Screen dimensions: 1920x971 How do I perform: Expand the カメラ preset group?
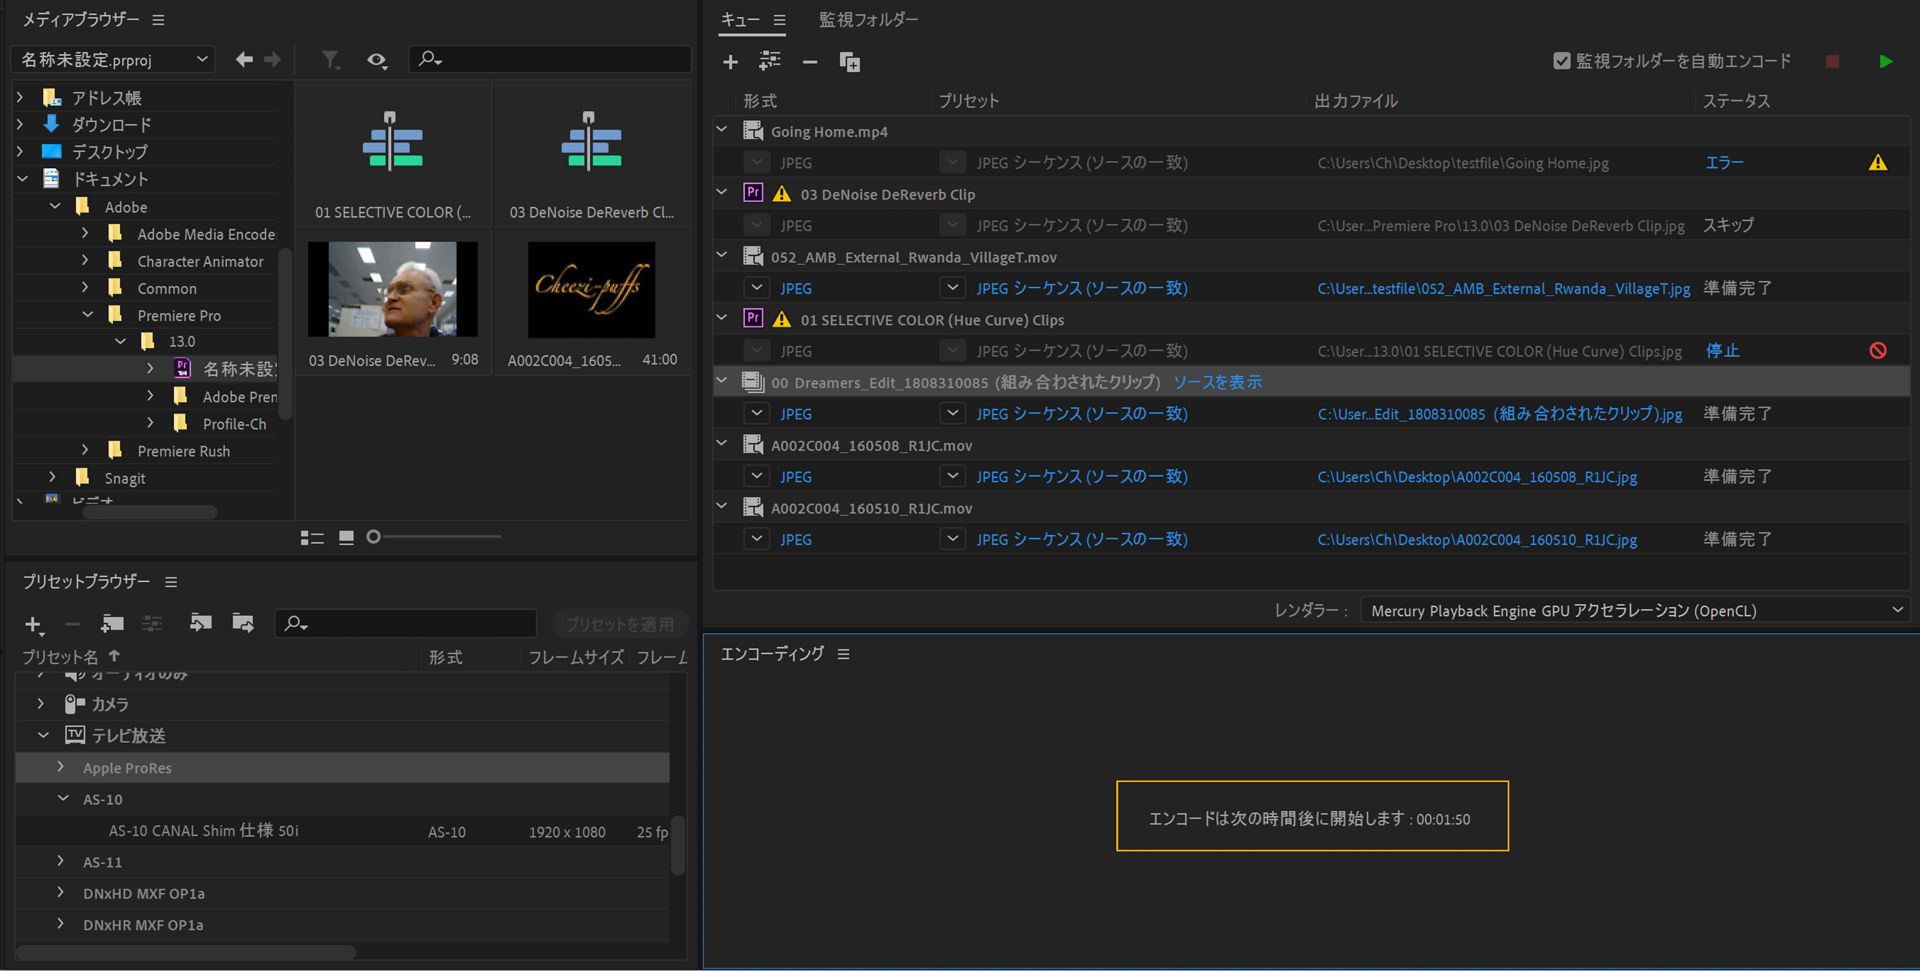pyautogui.click(x=41, y=704)
